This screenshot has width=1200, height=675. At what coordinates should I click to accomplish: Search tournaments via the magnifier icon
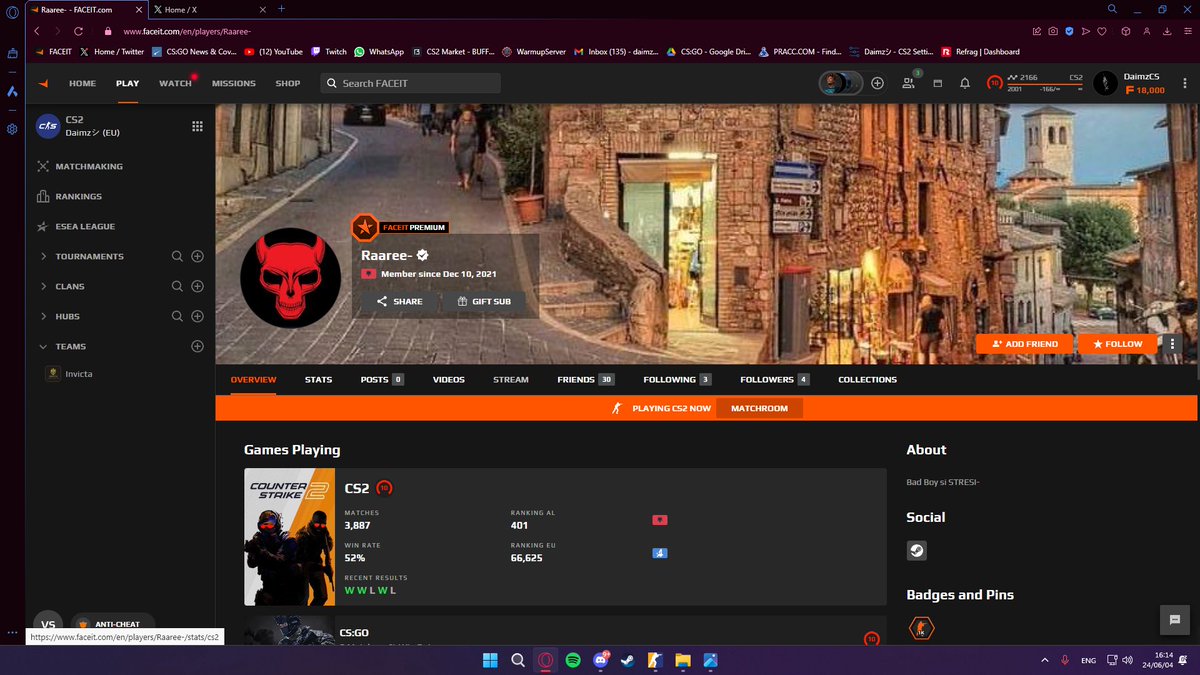177,256
